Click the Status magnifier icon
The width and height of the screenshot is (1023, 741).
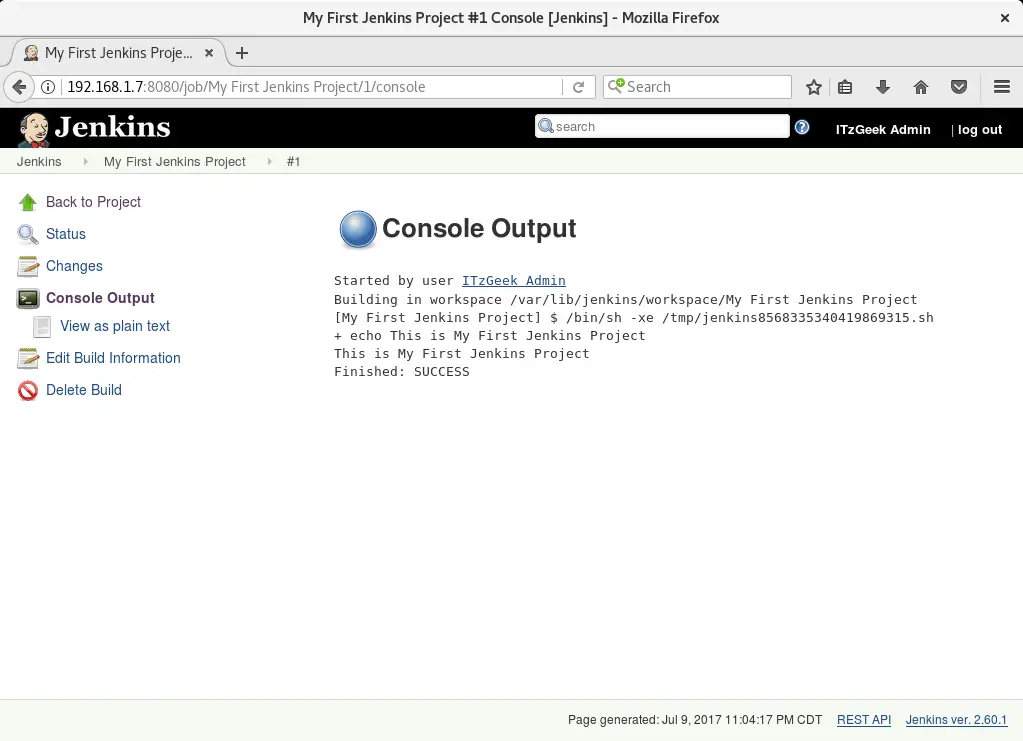pyautogui.click(x=27, y=234)
